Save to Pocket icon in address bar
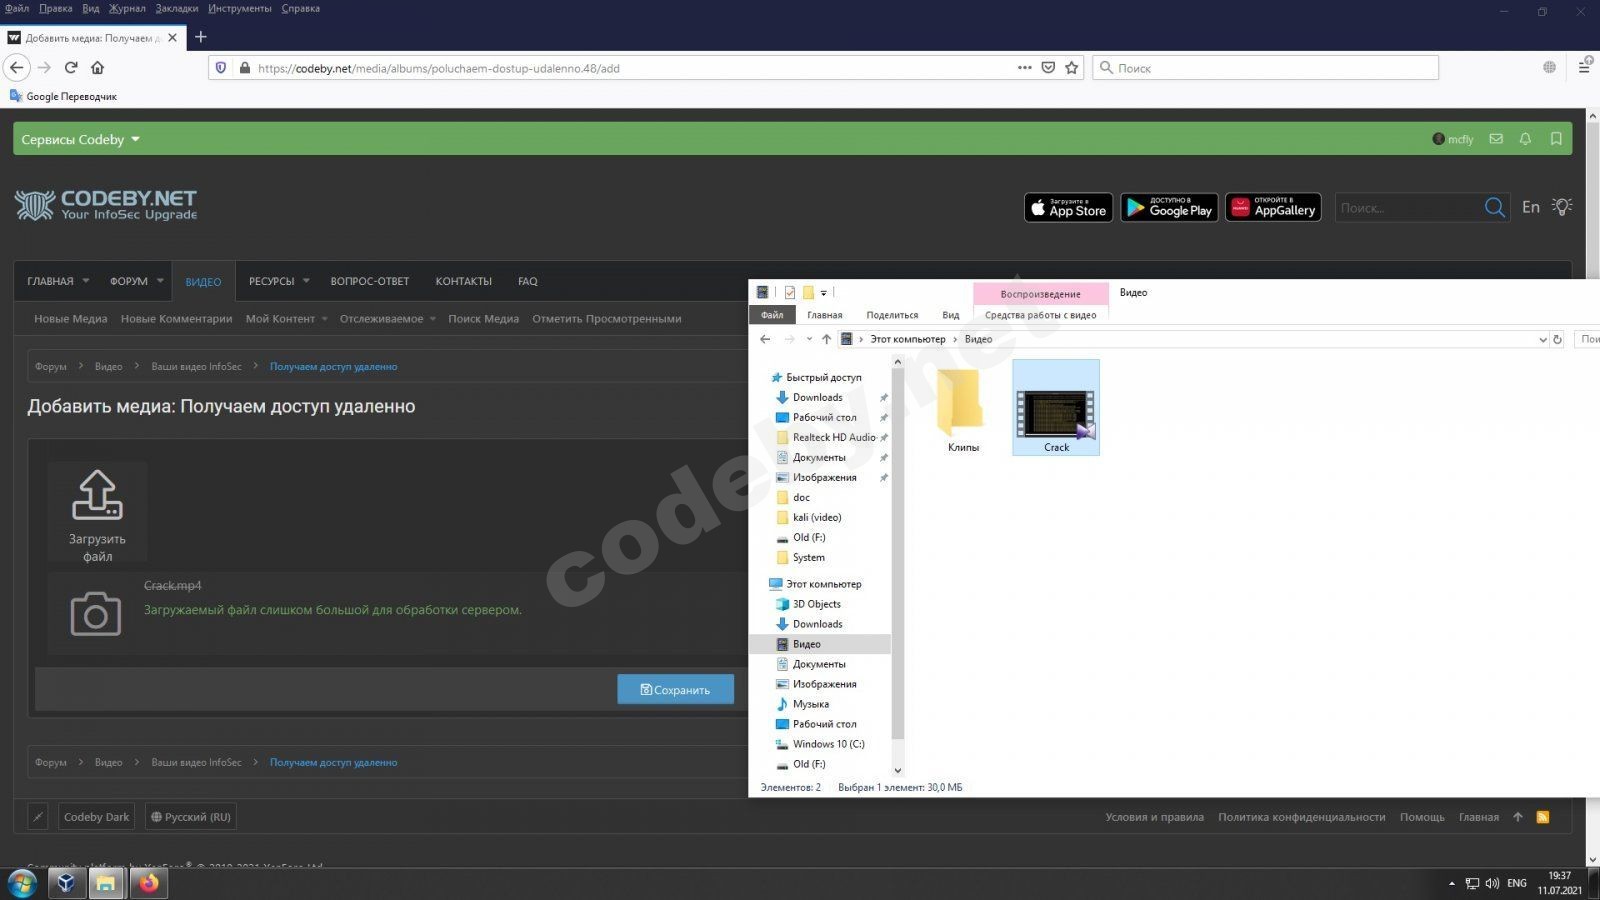Image resolution: width=1600 pixels, height=900 pixels. pyautogui.click(x=1048, y=68)
